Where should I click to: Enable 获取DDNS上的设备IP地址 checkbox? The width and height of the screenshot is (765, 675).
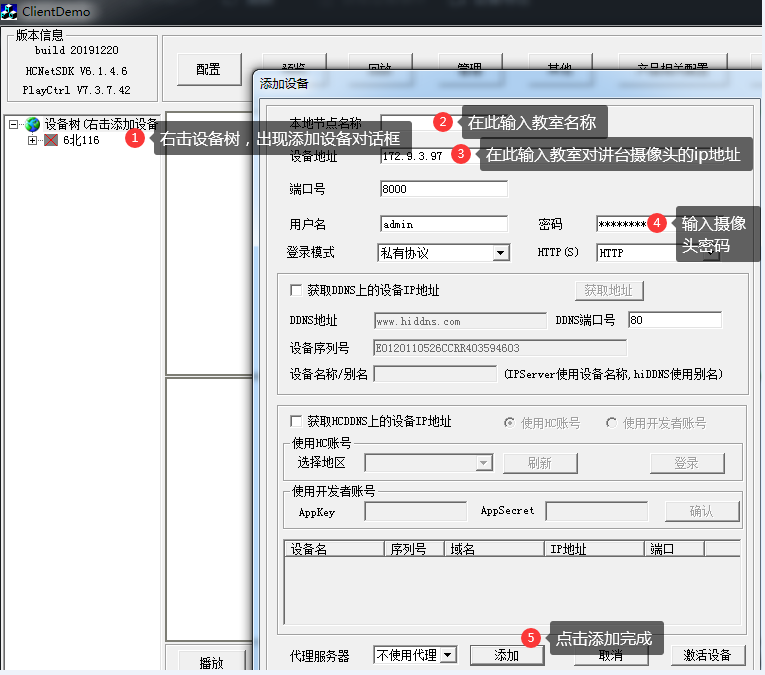pyautogui.click(x=295, y=291)
